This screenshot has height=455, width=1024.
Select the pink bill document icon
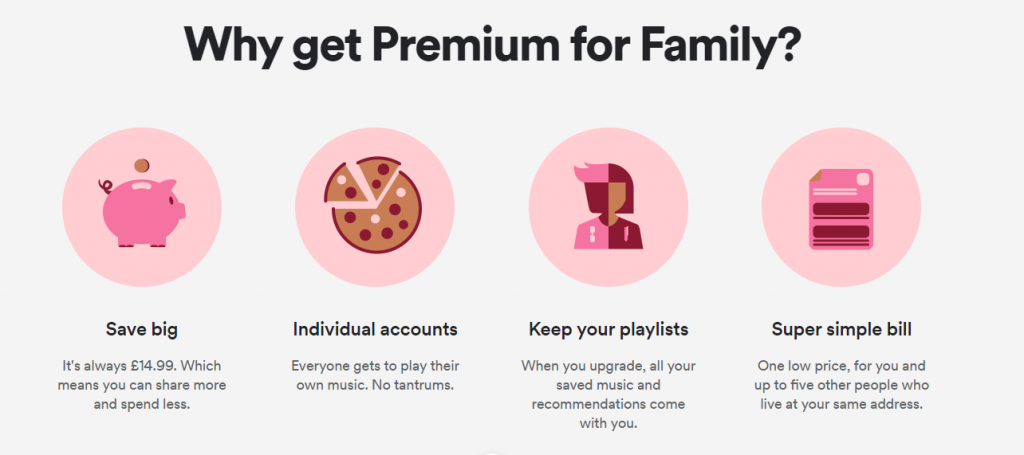click(x=841, y=209)
